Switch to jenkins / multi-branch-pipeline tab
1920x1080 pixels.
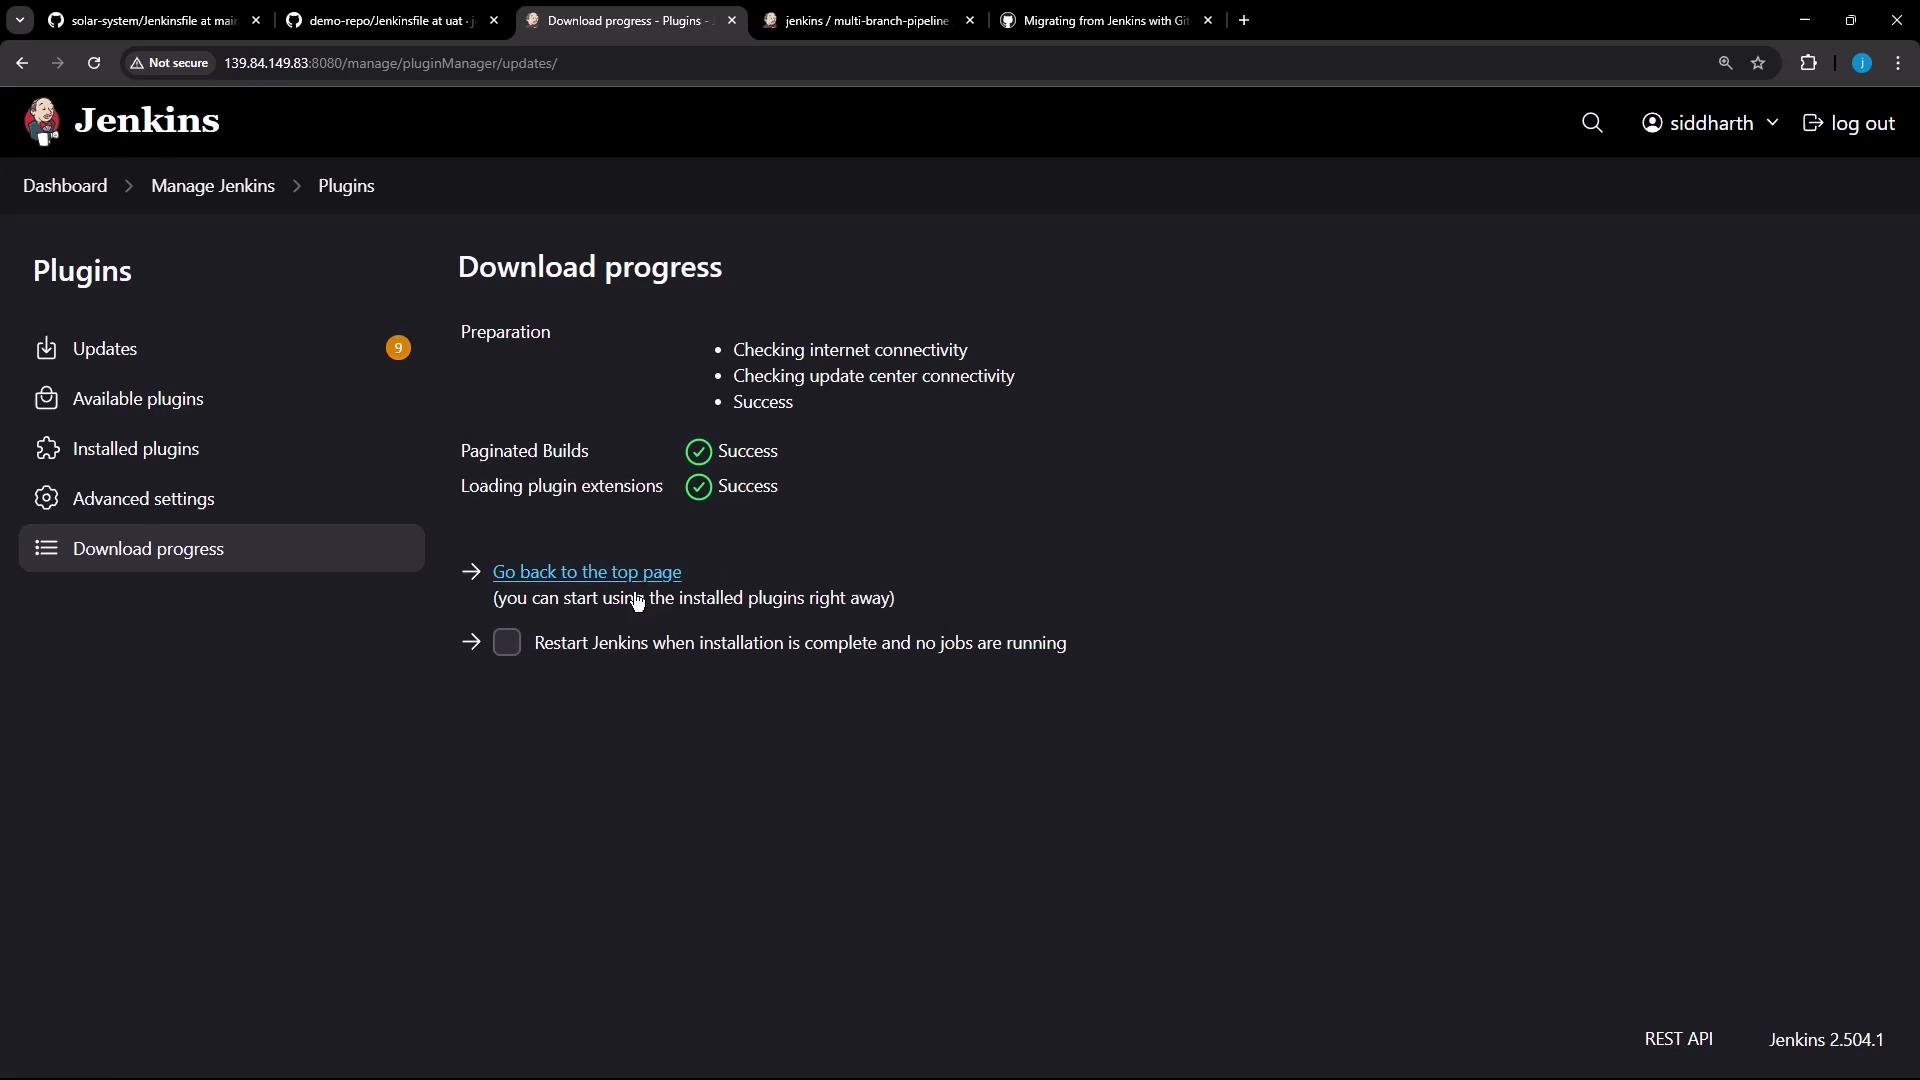pyautogui.click(x=866, y=20)
